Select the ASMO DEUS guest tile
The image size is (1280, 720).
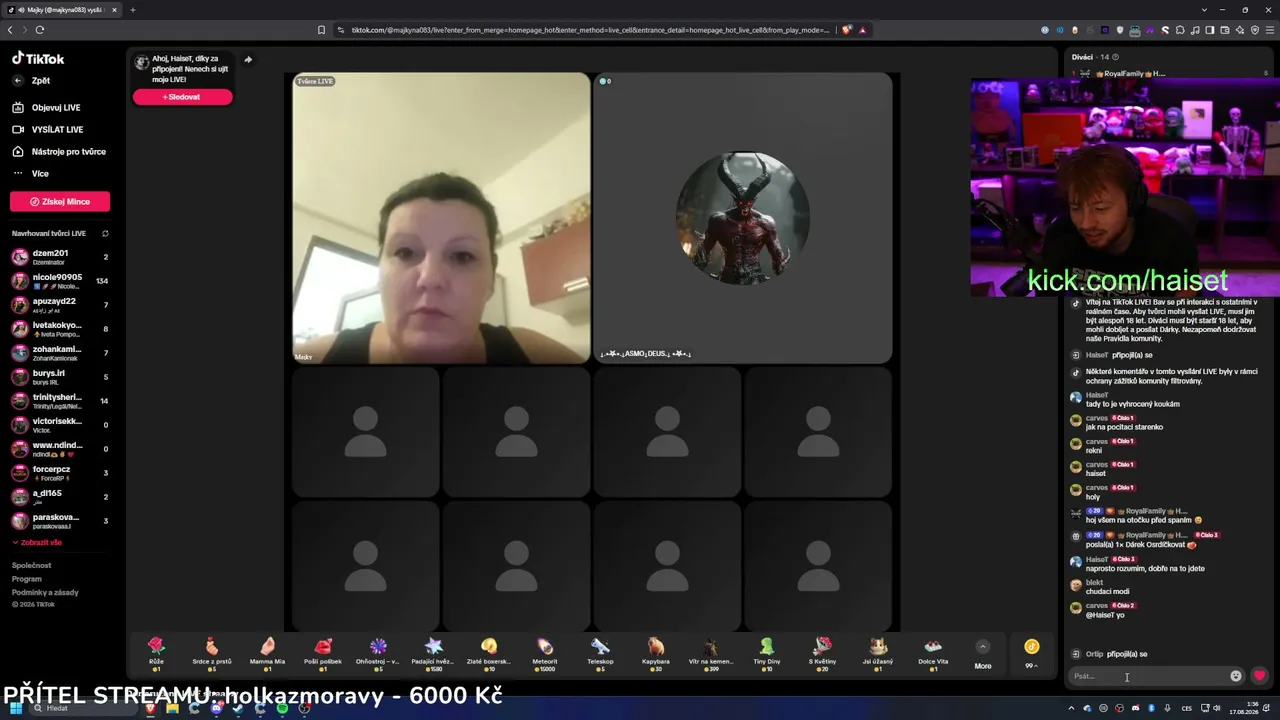click(x=742, y=218)
